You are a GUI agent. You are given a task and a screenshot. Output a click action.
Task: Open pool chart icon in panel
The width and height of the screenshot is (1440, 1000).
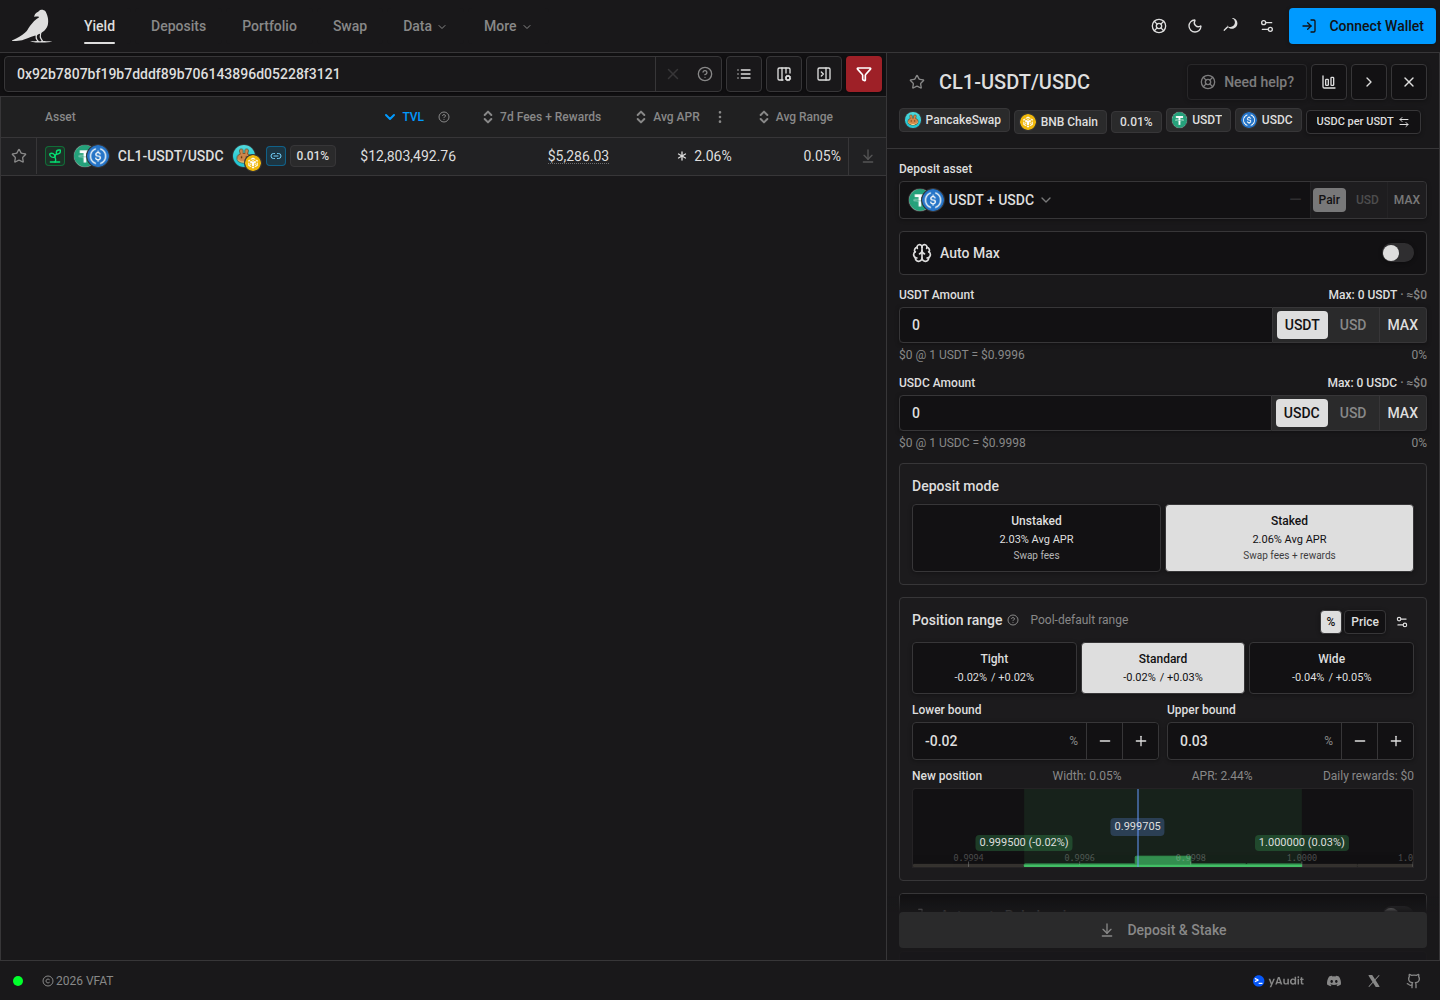point(1329,82)
